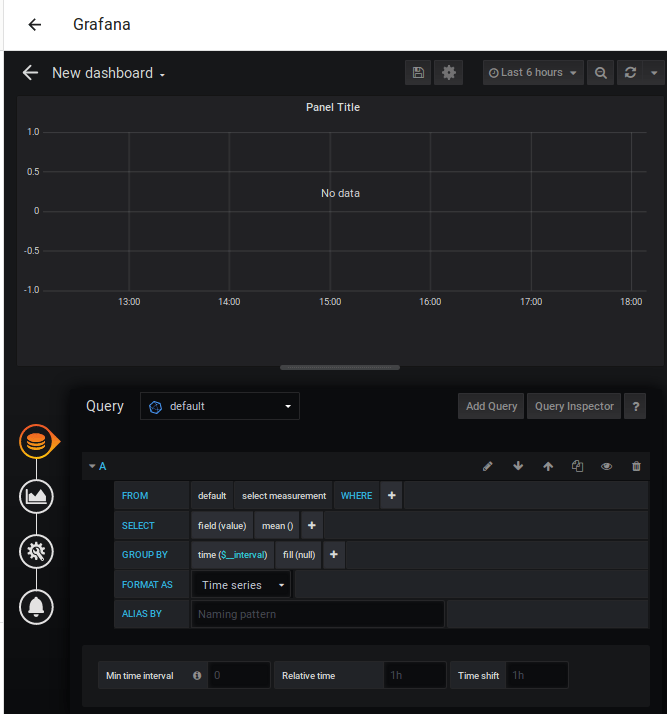Image resolution: width=667 pixels, height=714 pixels.
Task: Expand the Time series format dropdown
Action: click(242, 585)
